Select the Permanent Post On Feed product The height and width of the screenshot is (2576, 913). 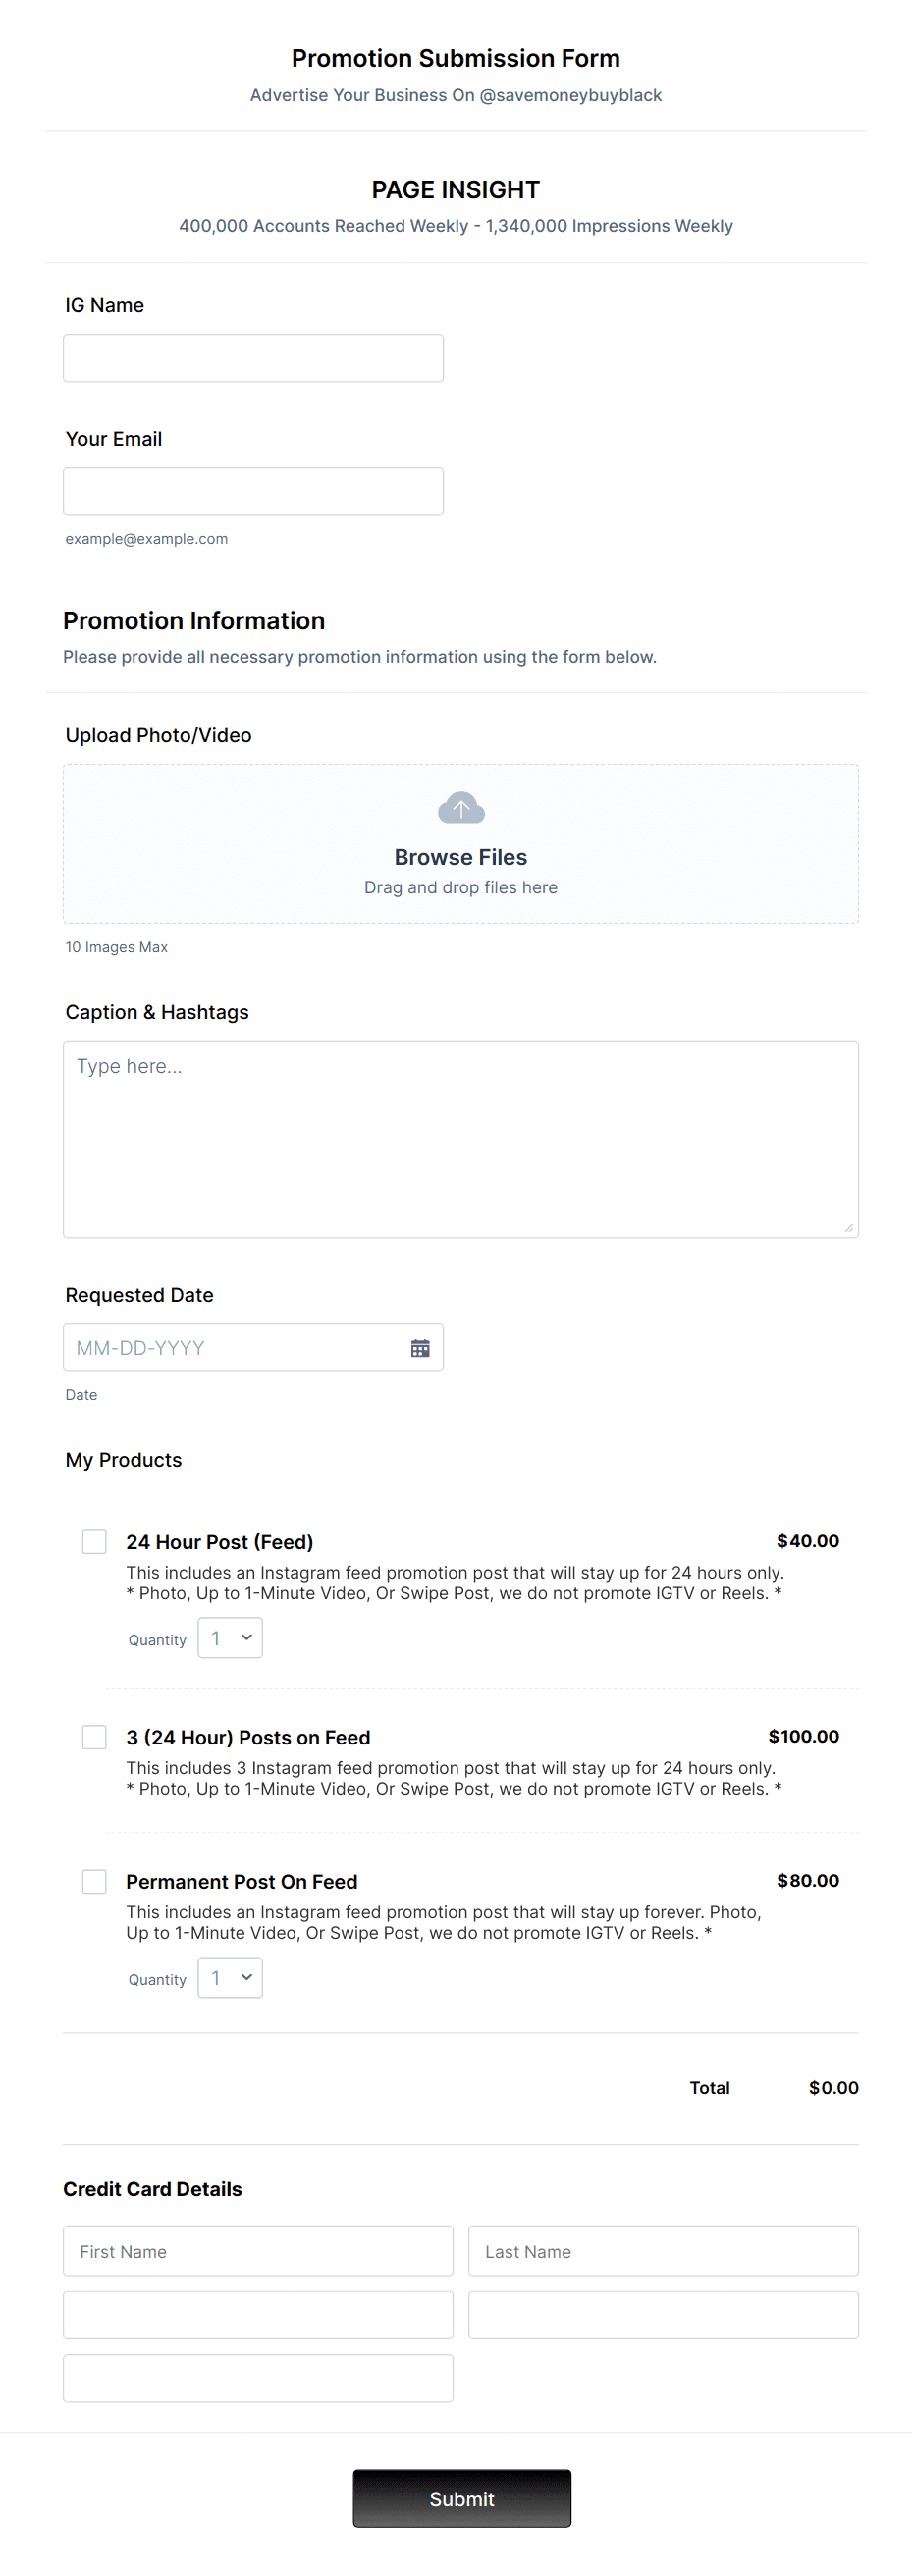tap(94, 1881)
